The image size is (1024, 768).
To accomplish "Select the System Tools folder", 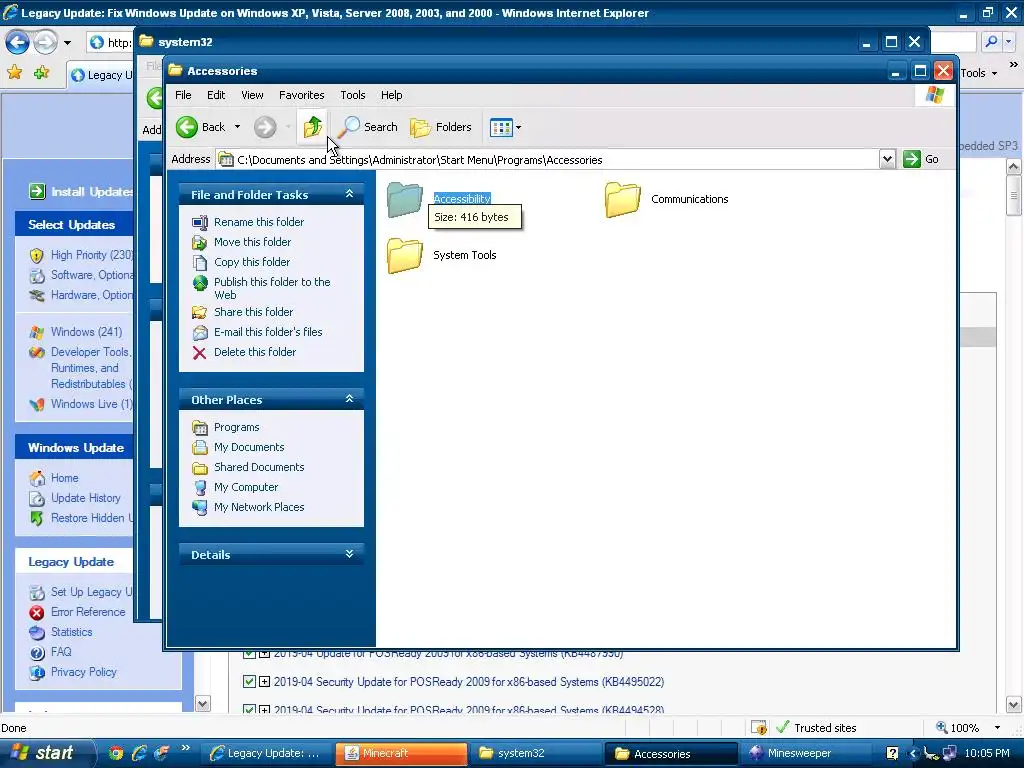I will [x=441, y=255].
